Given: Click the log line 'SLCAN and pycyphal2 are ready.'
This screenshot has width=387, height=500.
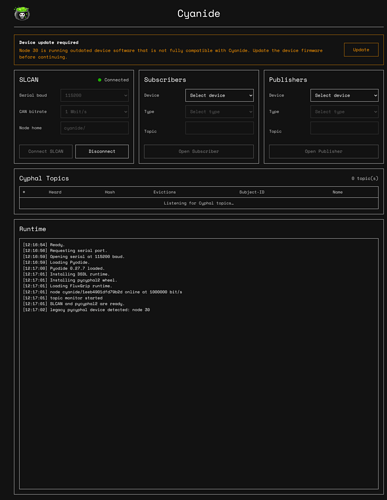Looking at the screenshot, I should 74,304.
